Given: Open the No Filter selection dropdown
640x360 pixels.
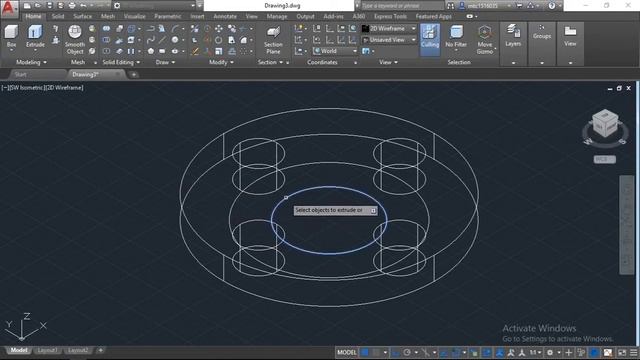Looking at the screenshot, I should [456, 38].
